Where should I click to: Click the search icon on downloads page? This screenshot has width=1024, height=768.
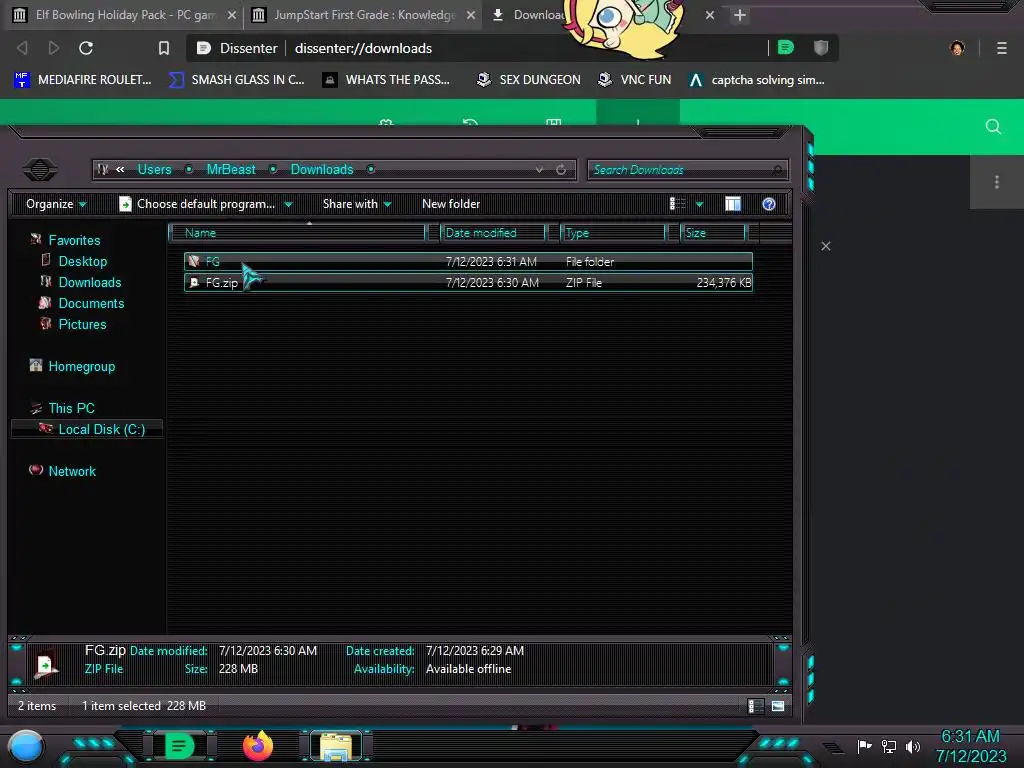[x=993, y=127]
